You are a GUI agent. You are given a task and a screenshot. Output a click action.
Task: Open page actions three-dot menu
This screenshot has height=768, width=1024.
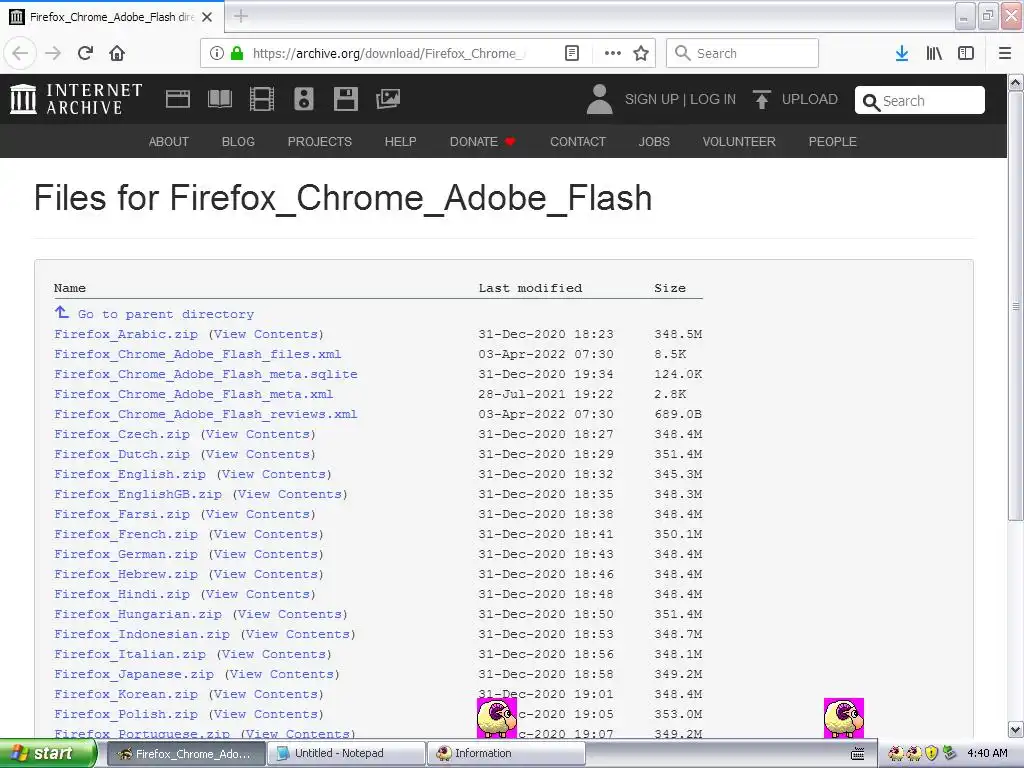[613, 54]
